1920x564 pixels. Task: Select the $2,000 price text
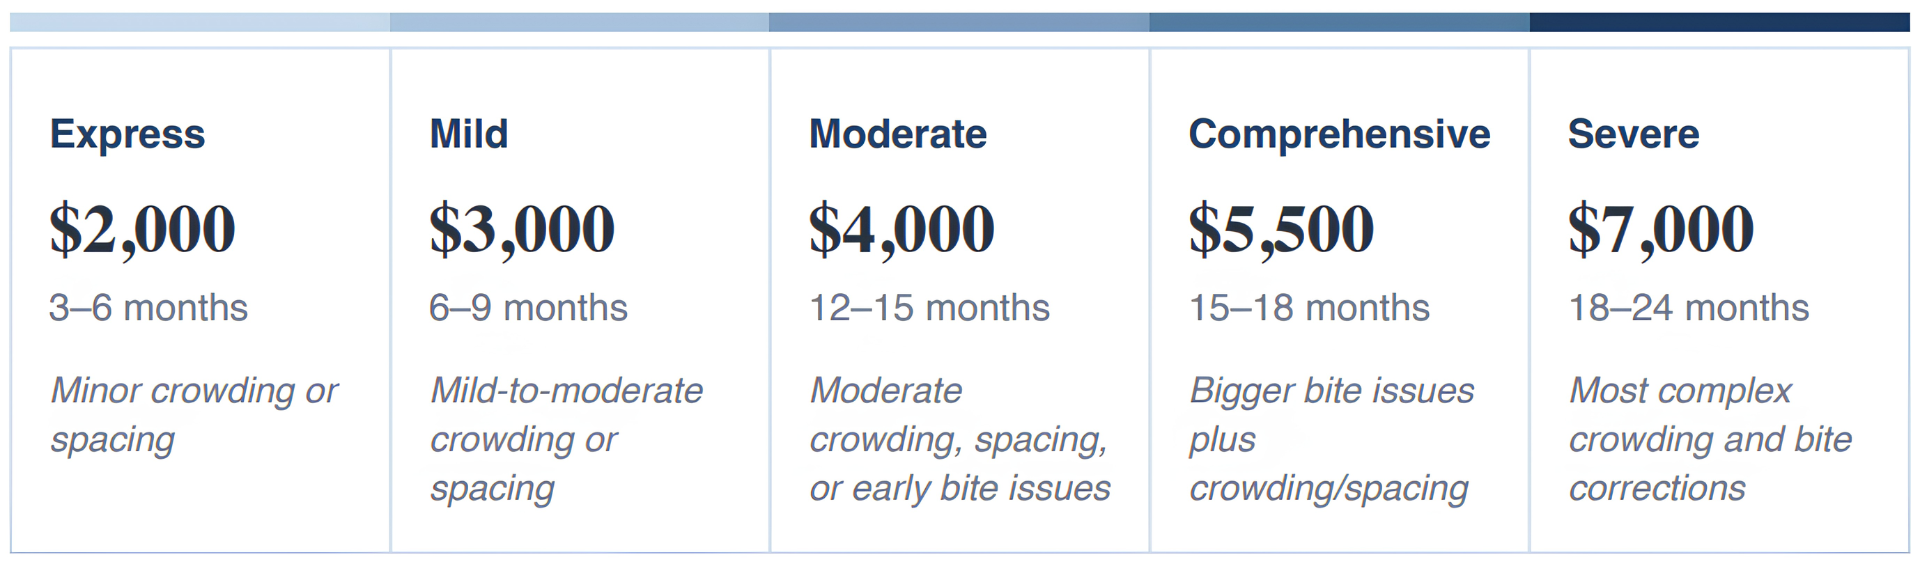point(142,229)
